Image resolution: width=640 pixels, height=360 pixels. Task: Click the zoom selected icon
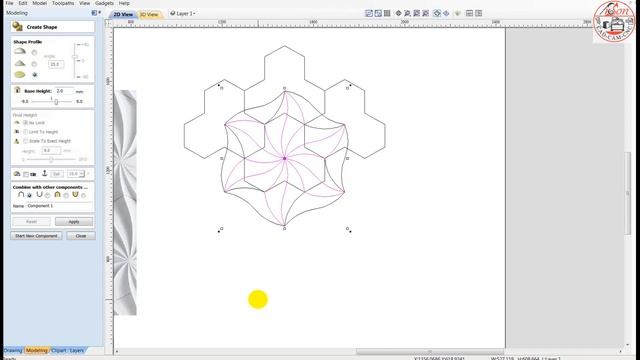(425, 13)
